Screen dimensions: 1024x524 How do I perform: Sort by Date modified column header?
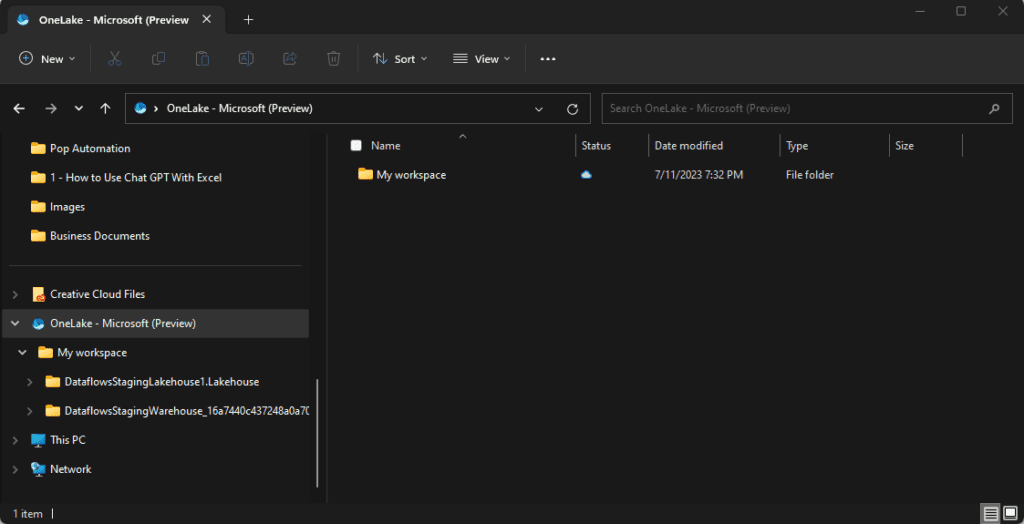click(x=688, y=146)
